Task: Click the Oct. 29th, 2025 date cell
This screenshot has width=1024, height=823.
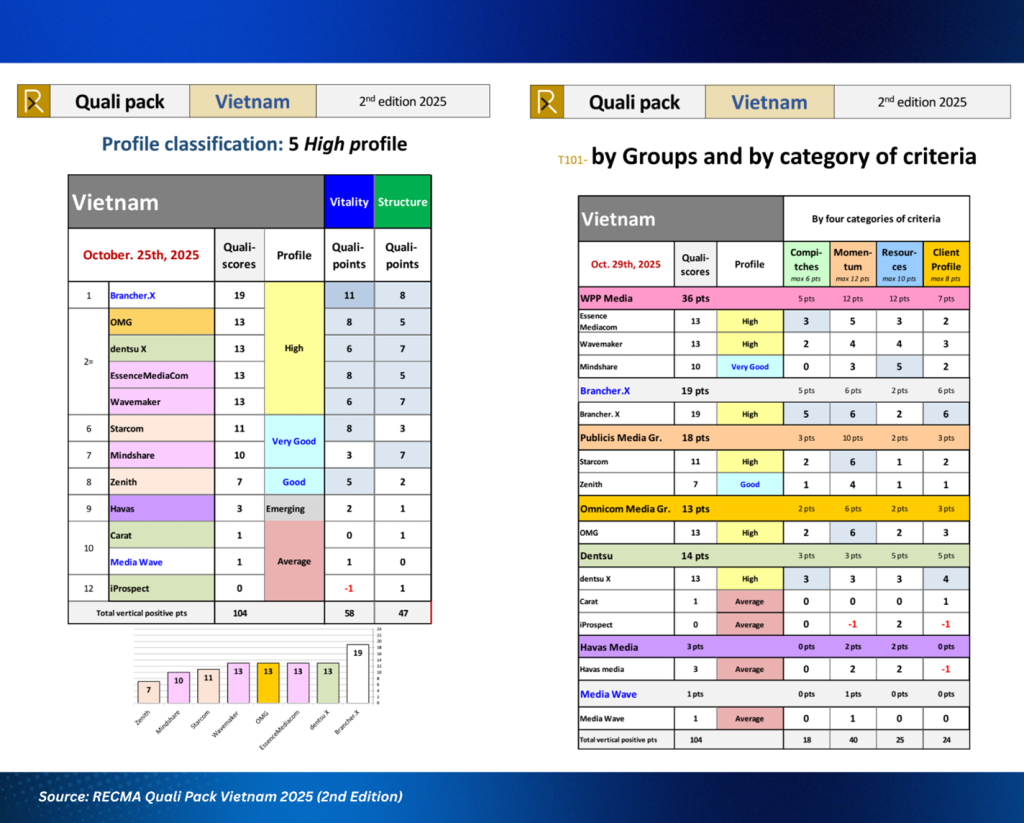Action: (626, 264)
